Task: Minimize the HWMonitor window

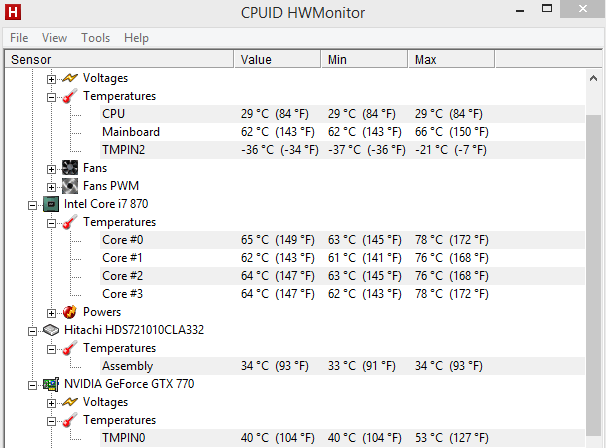Action: tap(520, 9)
